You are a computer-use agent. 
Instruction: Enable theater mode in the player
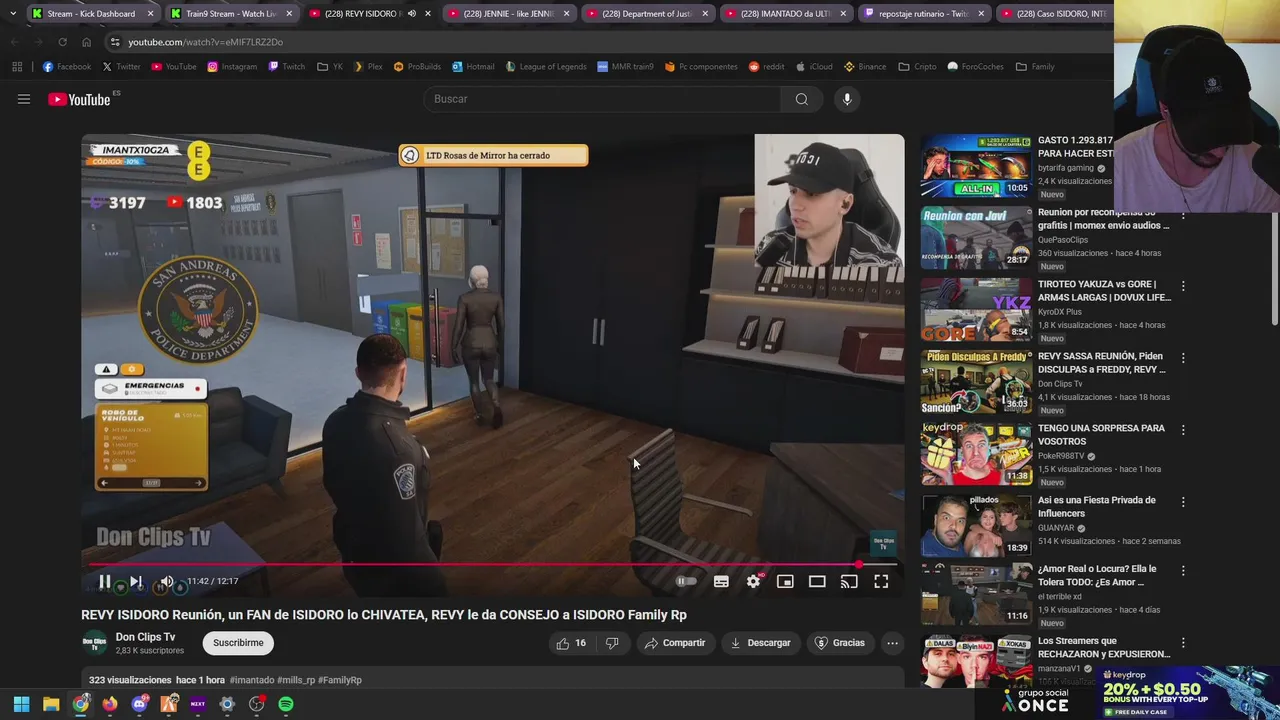(x=817, y=581)
